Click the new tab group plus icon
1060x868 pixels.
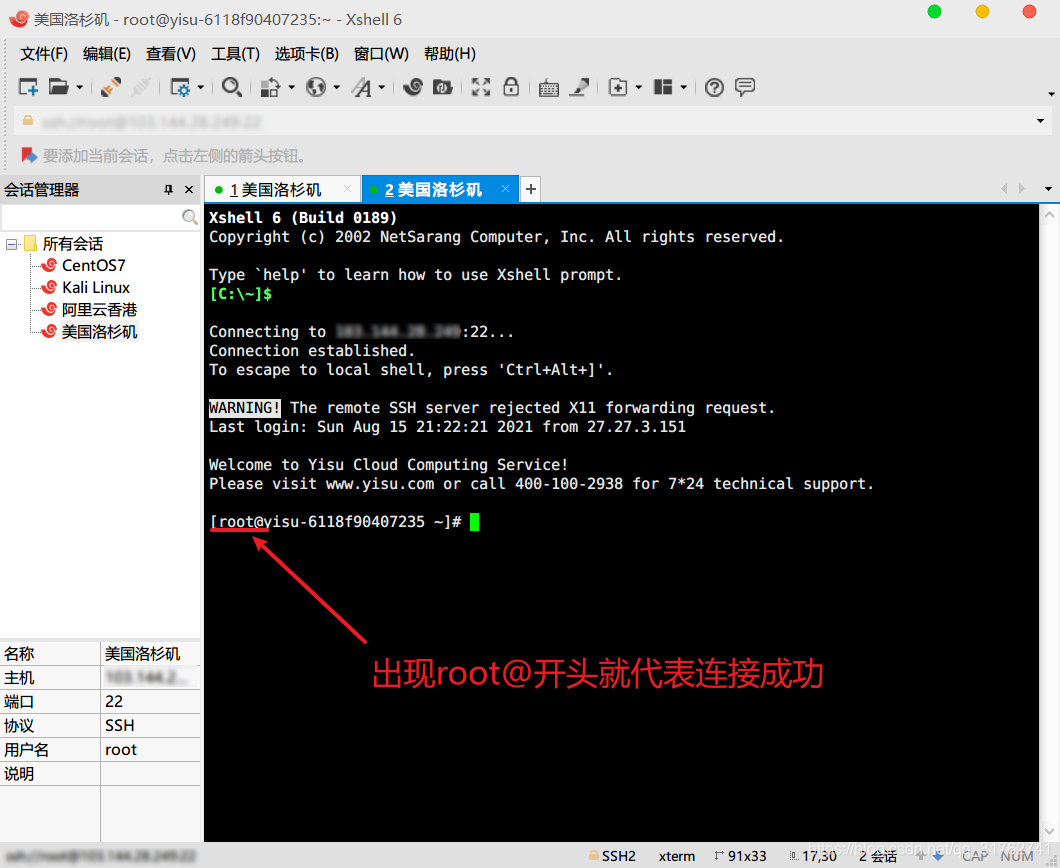(618, 87)
